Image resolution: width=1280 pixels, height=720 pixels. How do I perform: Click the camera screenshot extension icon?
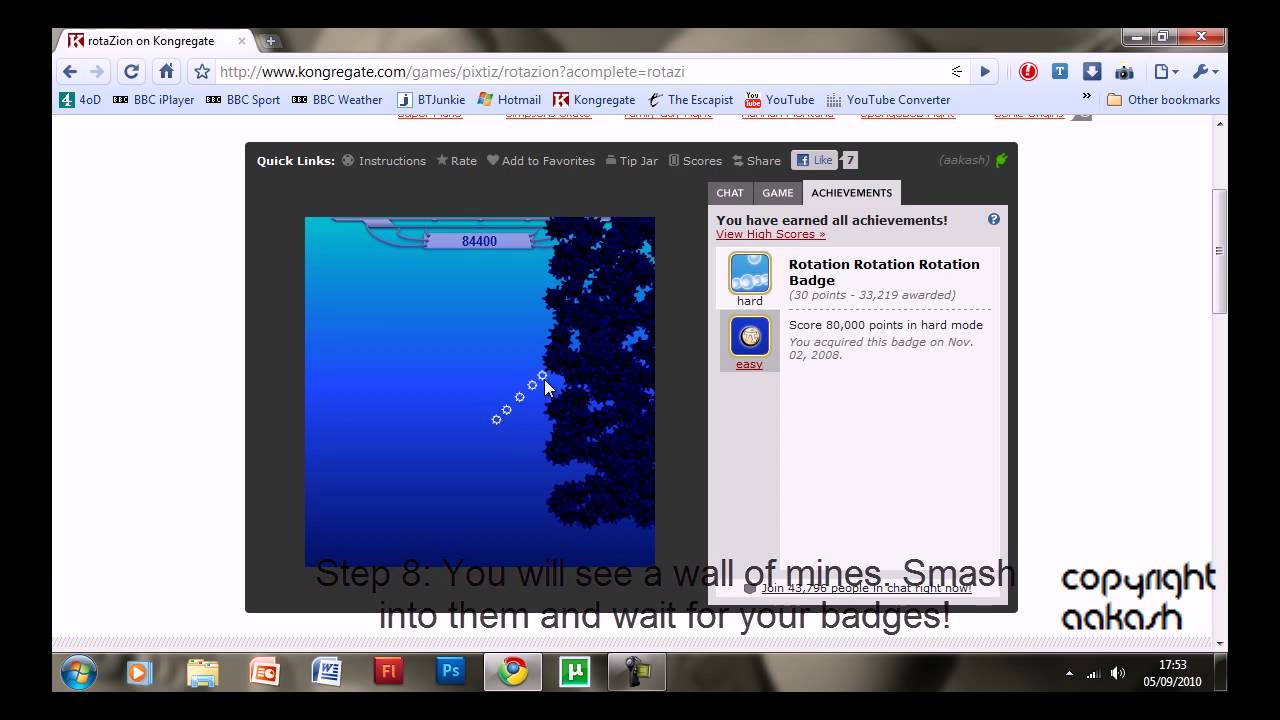click(1124, 72)
